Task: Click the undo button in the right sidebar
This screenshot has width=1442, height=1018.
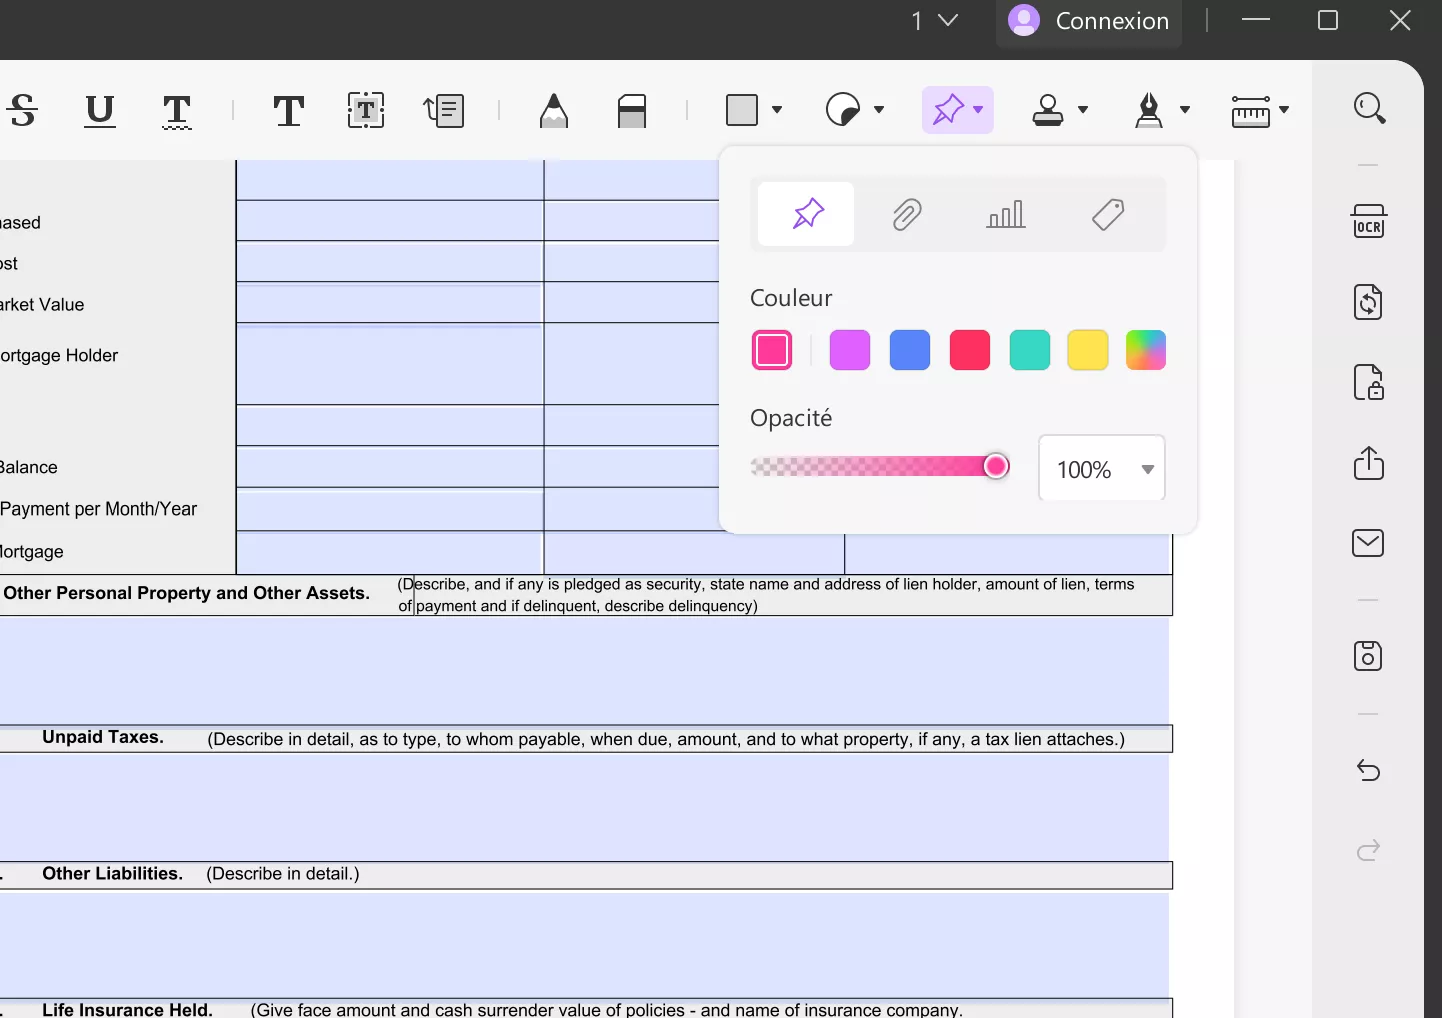Action: (1369, 771)
